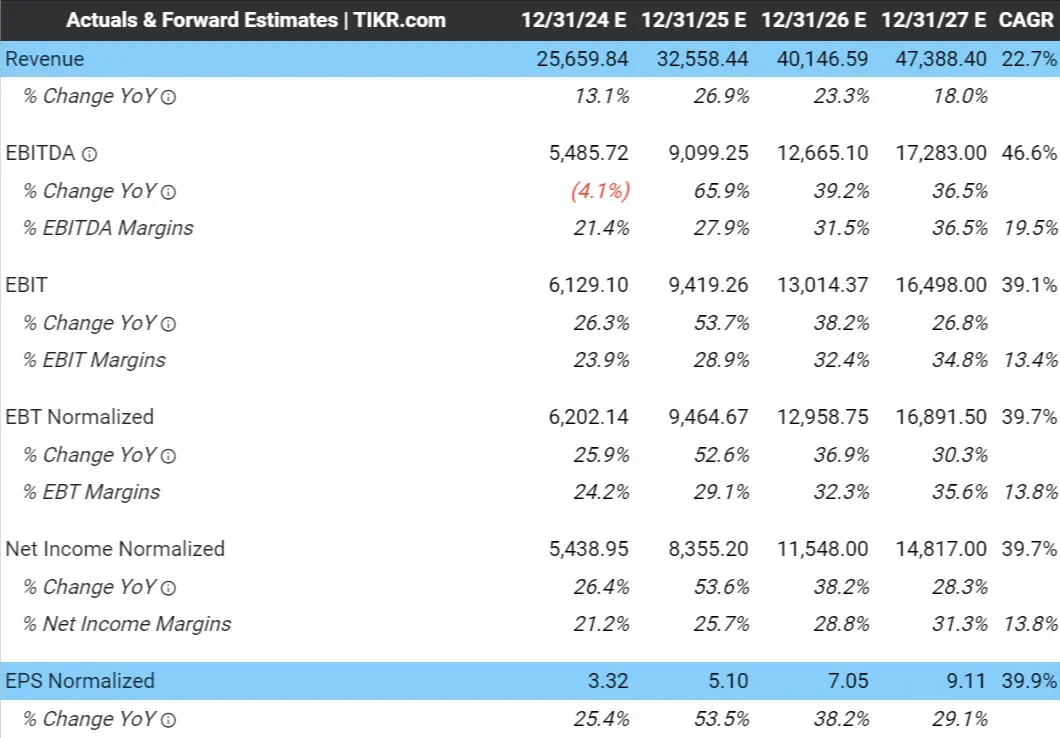Click the EBT Normalized row label
The height and width of the screenshot is (738, 1060).
(x=80, y=417)
